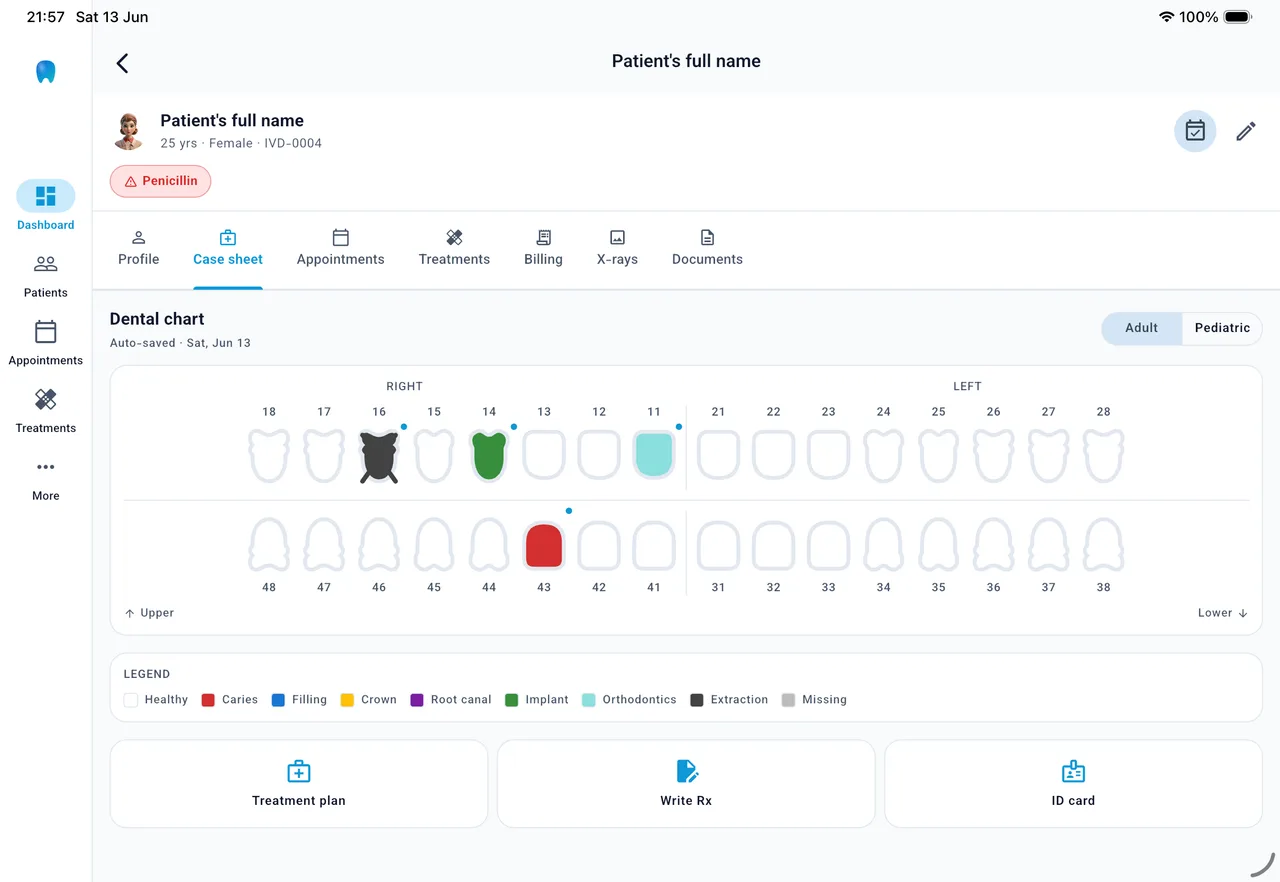Select the red caries tooth 43

pos(544,546)
